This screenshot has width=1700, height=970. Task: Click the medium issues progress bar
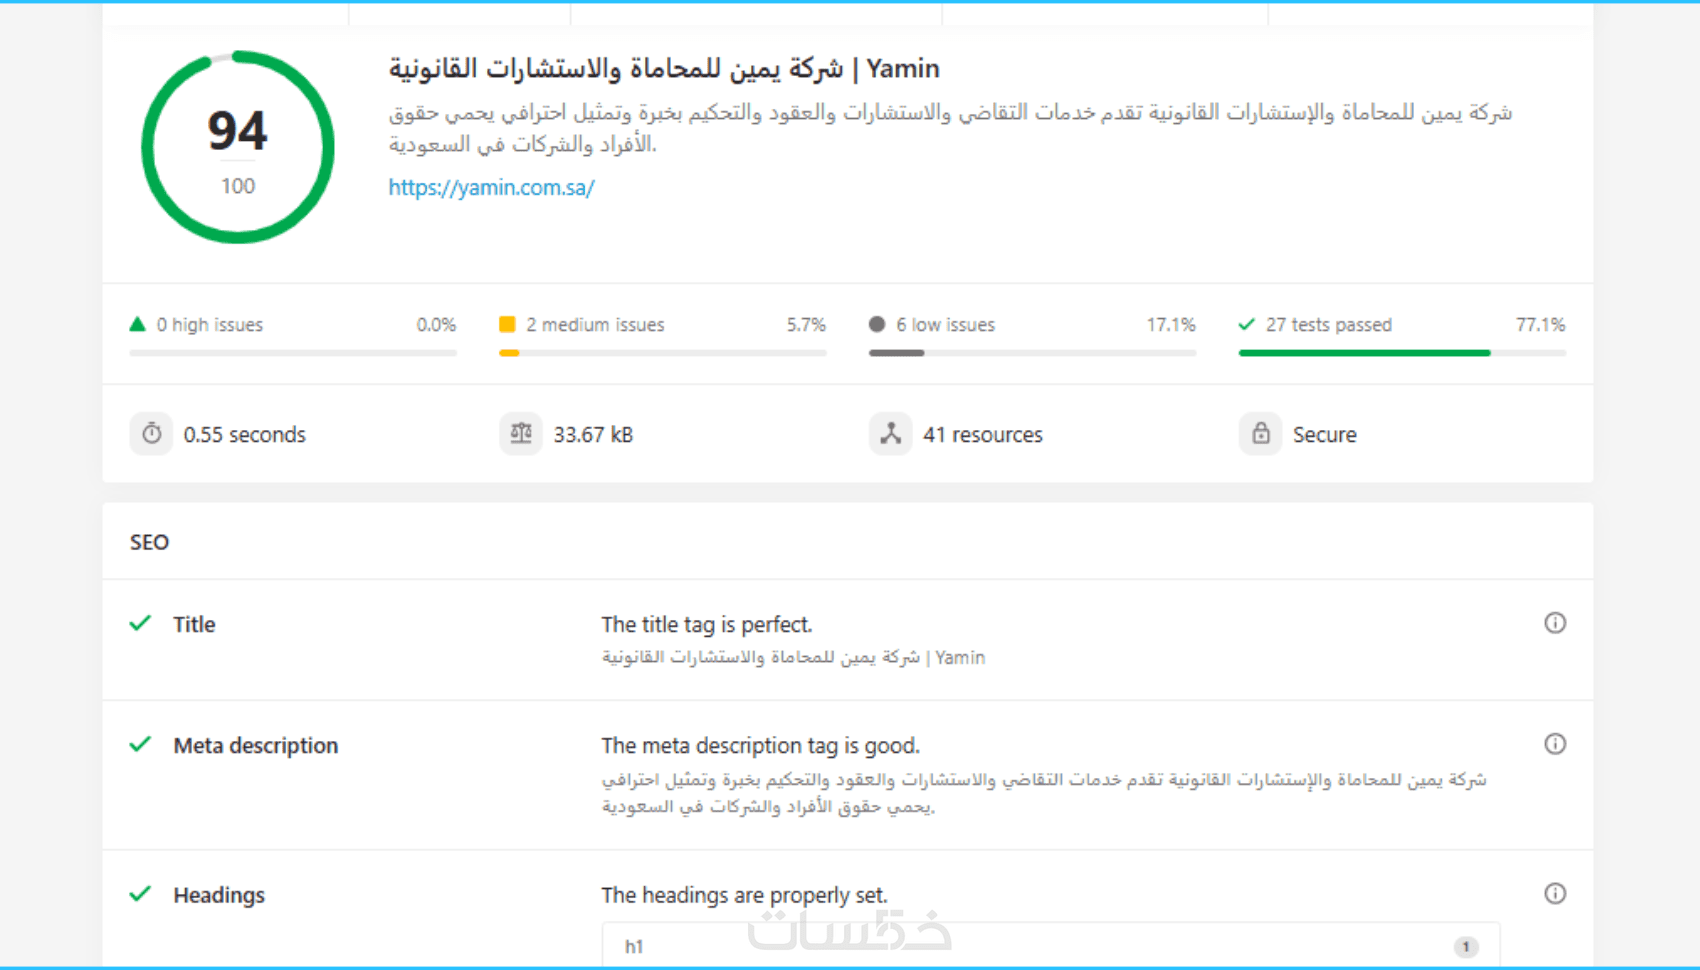click(663, 353)
